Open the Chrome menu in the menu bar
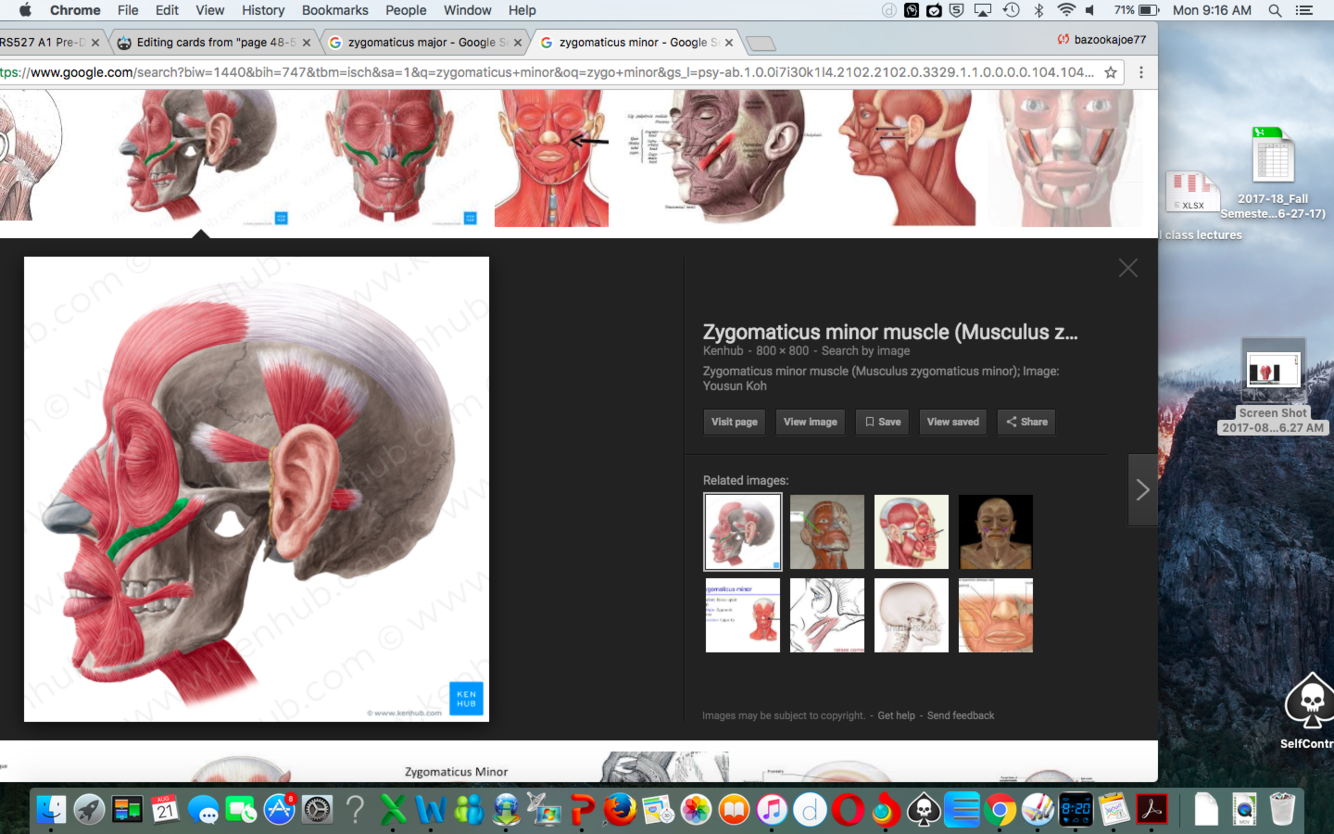 (75, 10)
